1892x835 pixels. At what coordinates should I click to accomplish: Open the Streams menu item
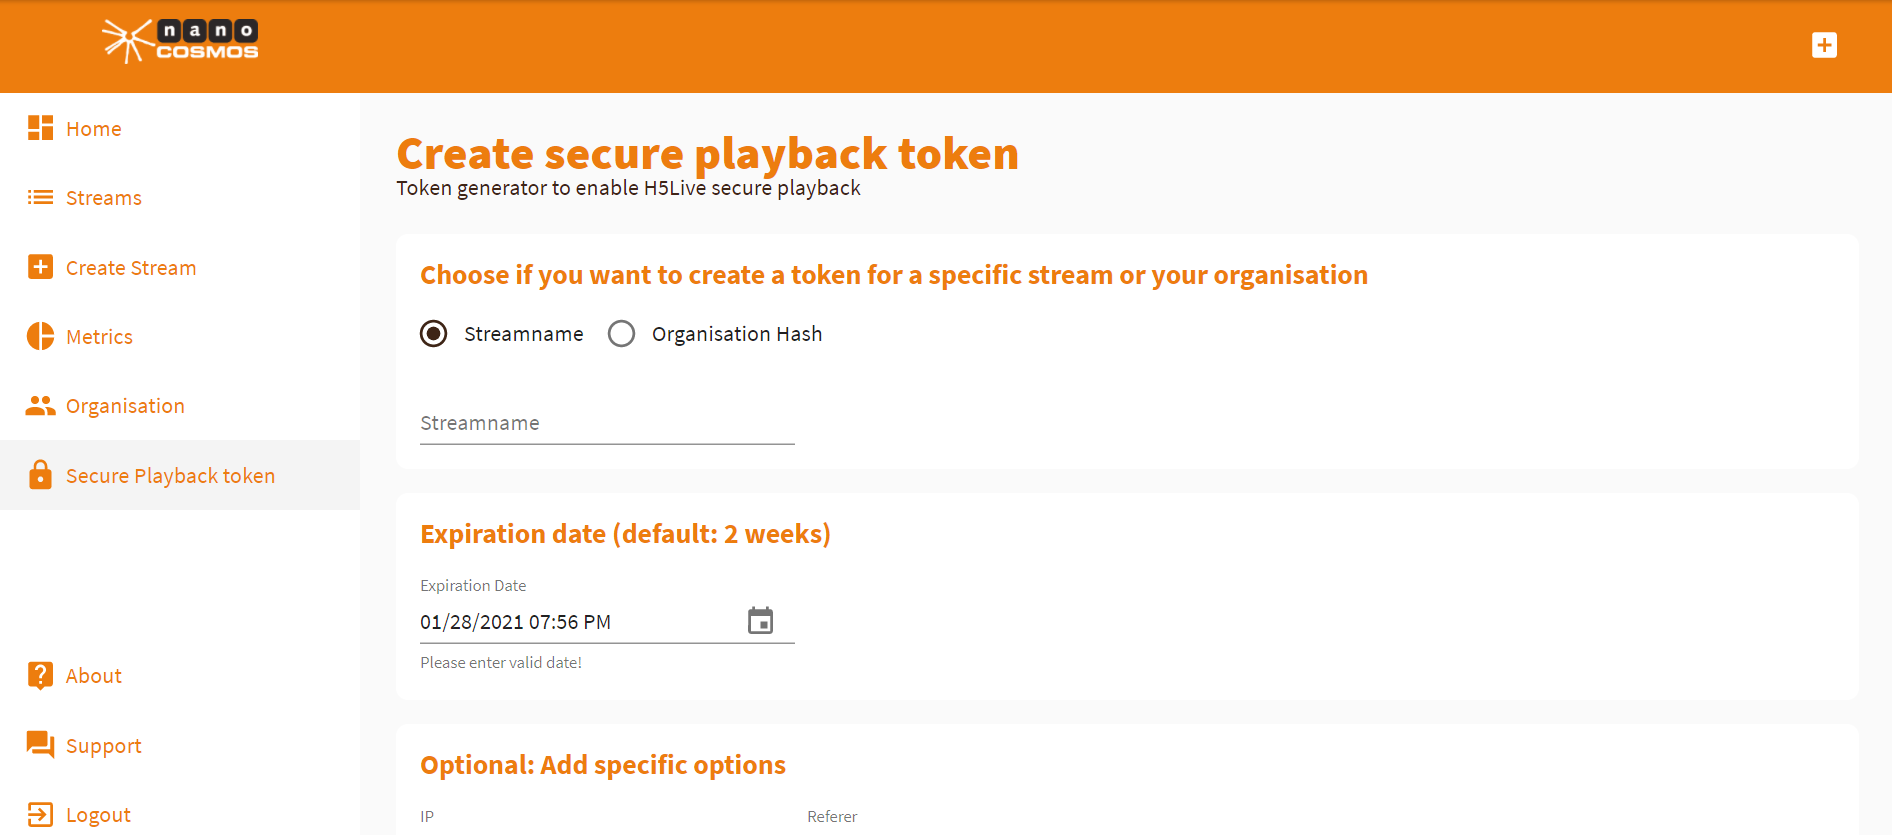(104, 198)
